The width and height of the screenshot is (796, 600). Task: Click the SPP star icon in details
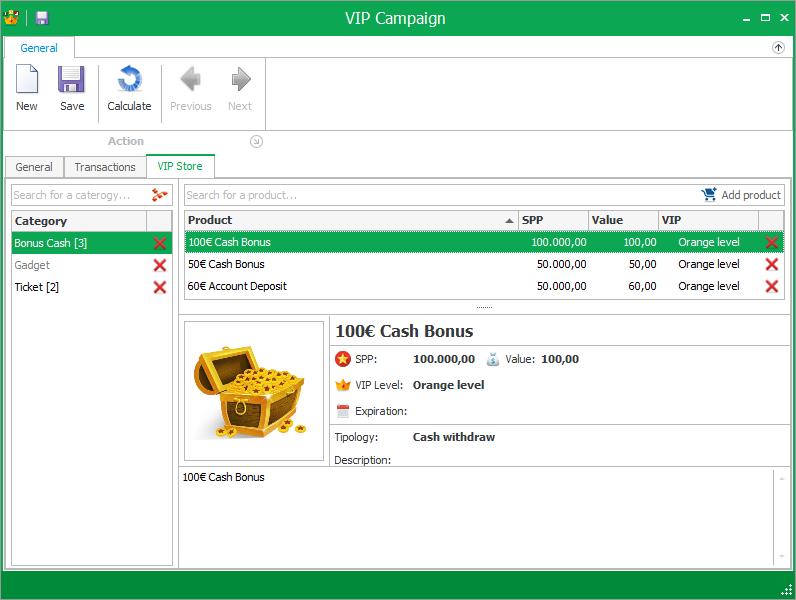(x=343, y=359)
